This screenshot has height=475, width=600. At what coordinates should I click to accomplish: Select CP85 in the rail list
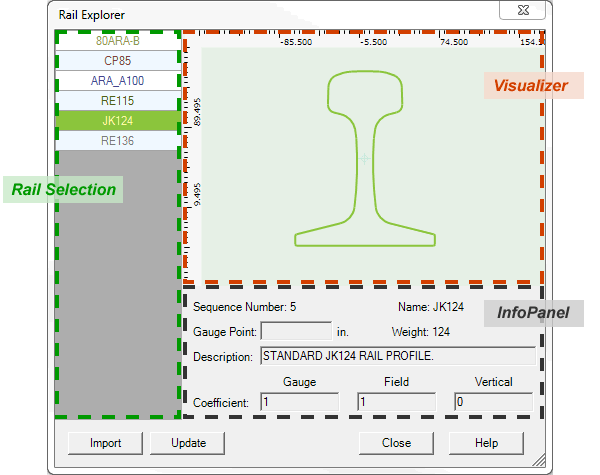pyautogui.click(x=117, y=61)
